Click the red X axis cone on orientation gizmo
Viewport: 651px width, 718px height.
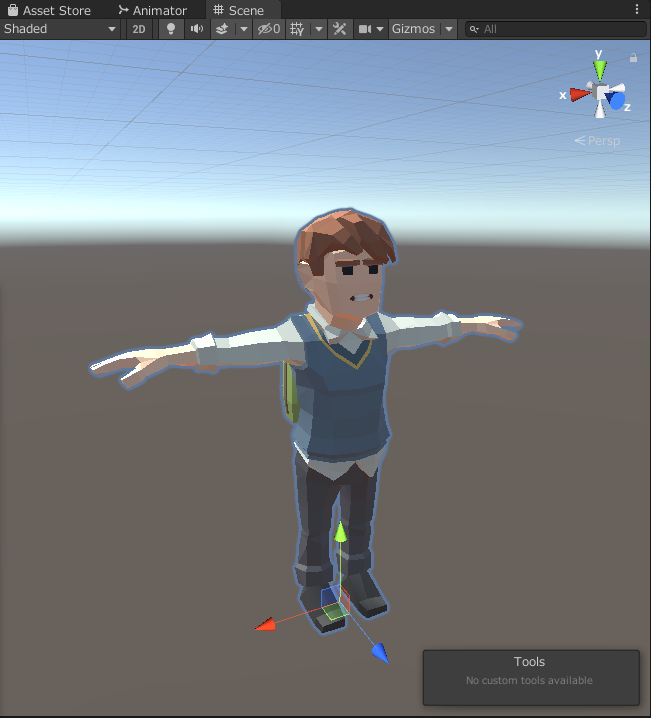point(580,95)
